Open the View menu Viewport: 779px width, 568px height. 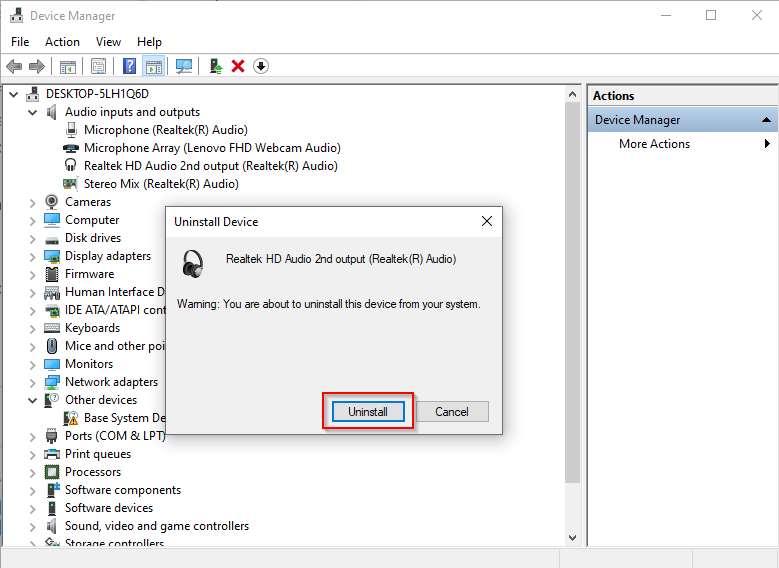click(x=108, y=42)
